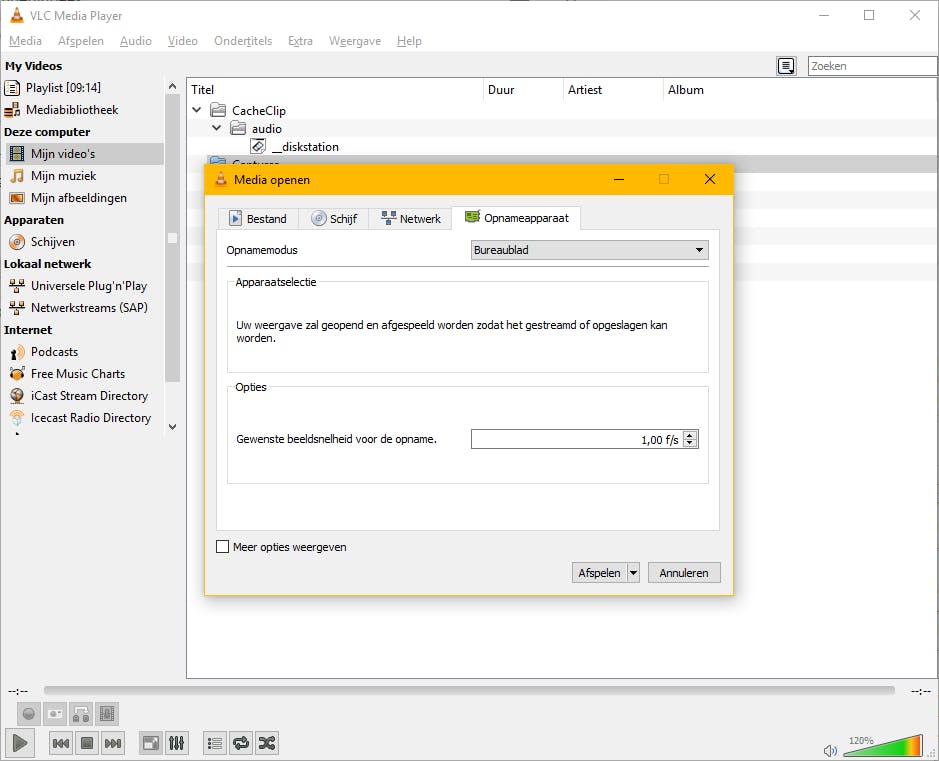Open playlist view mode icon beside search

[787, 66]
